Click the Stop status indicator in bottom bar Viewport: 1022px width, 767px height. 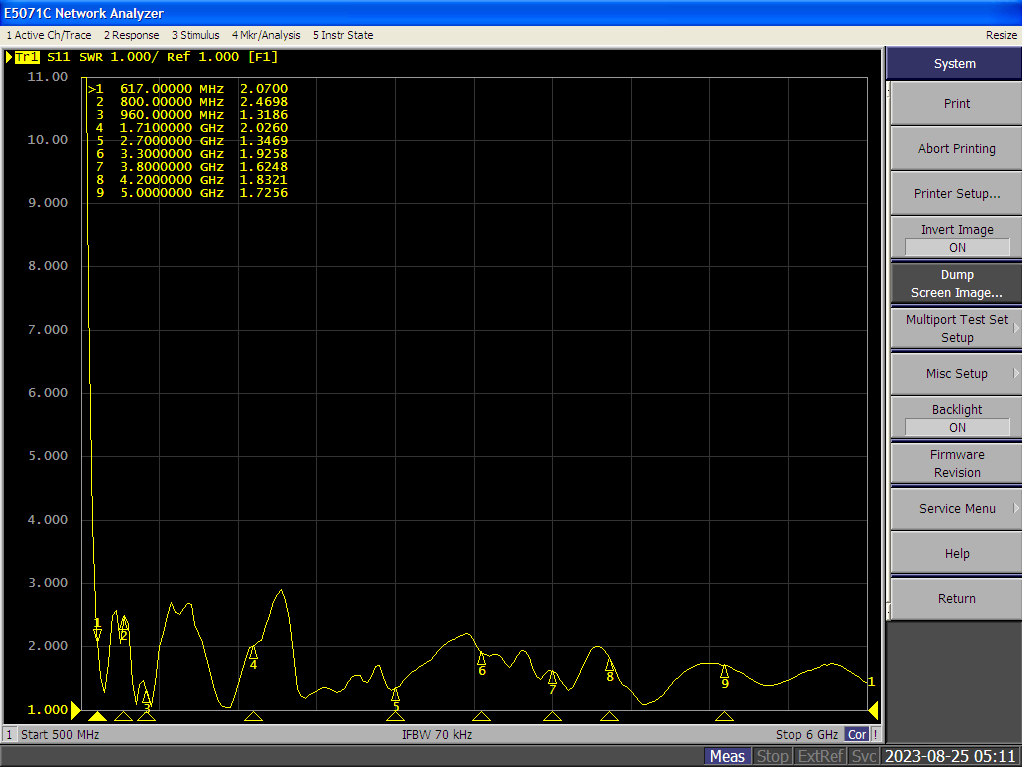point(772,756)
